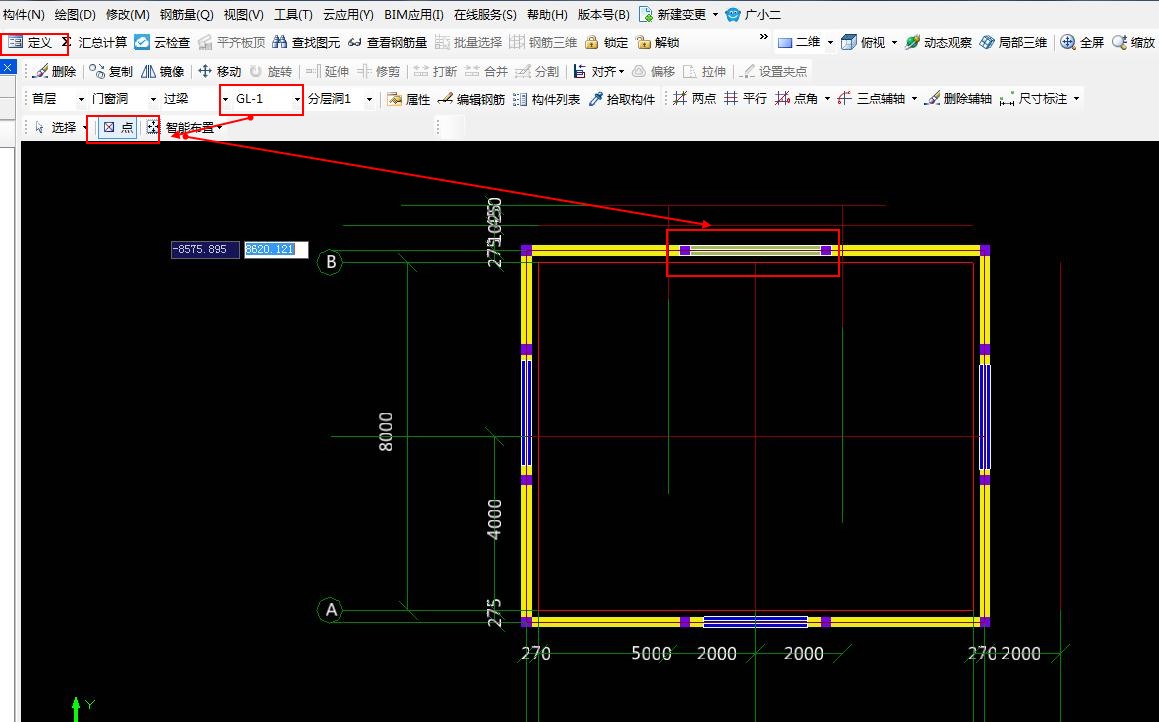Click 新建变更 new change button
This screenshot has width=1159, height=722.
coord(673,15)
